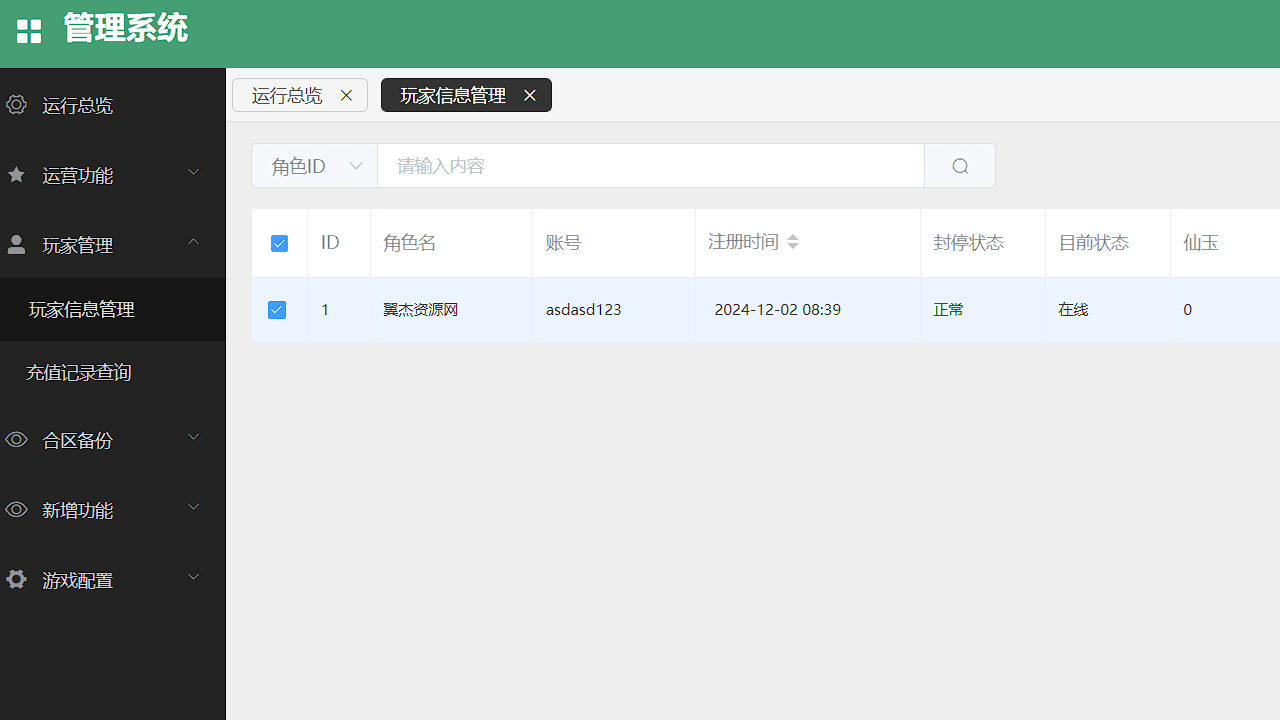1280x720 pixels.
Task: Switch to the 运行总览 tab
Action: [287, 94]
